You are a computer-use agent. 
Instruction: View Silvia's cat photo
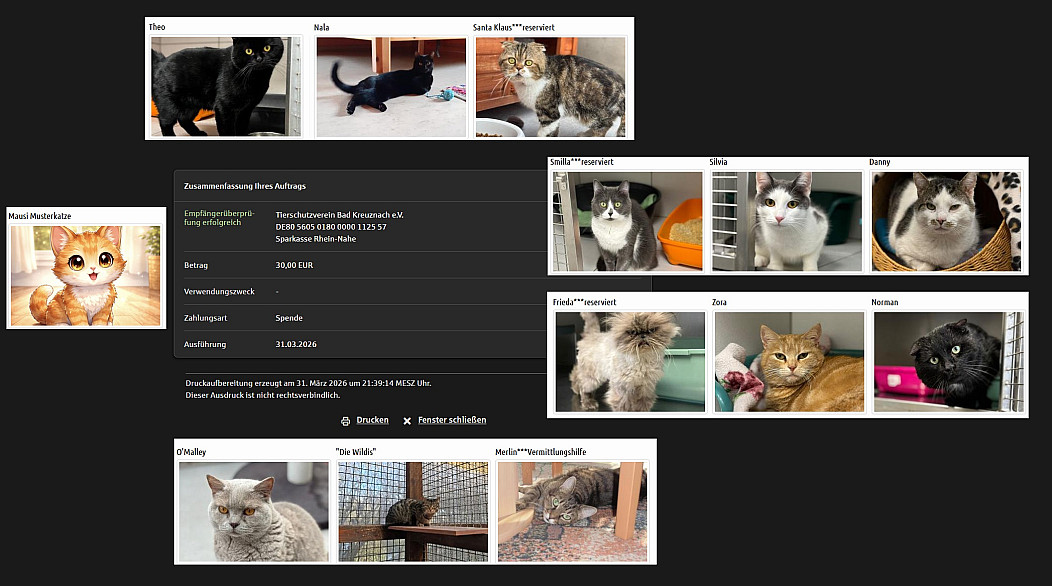[x=787, y=221]
